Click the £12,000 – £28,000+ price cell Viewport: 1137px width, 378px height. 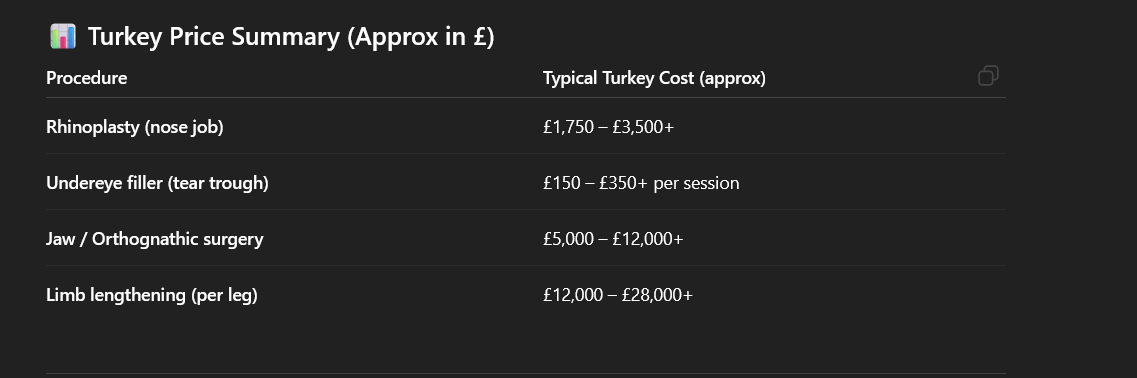pyautogui.click(x=618, y=295)
